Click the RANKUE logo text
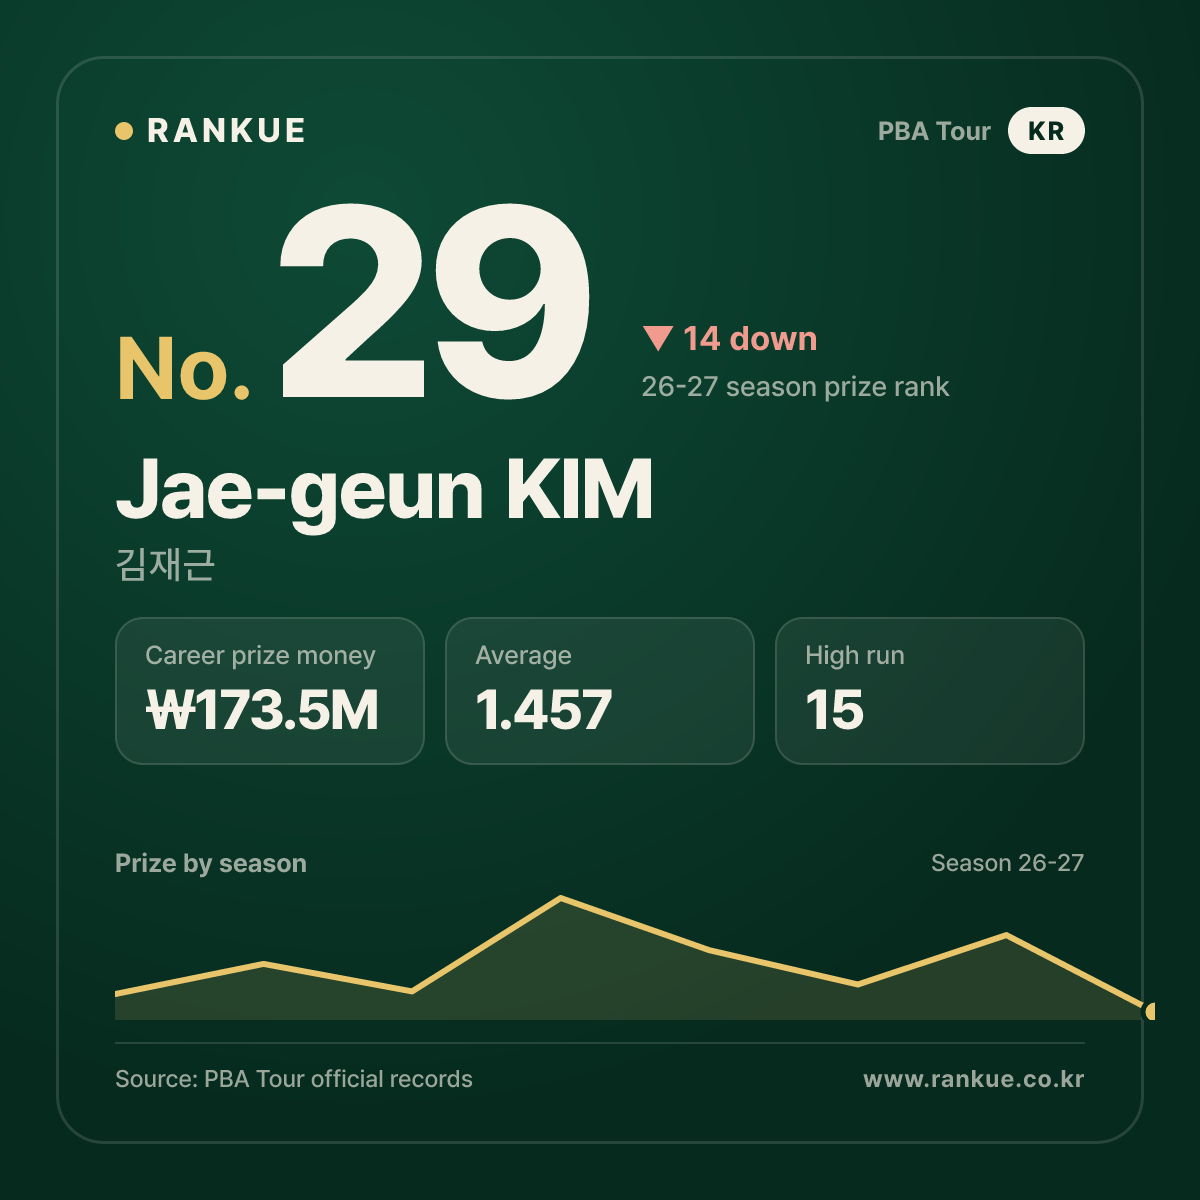The width and height of the screenshot is (1200, 1200). (x=226, y=131)
